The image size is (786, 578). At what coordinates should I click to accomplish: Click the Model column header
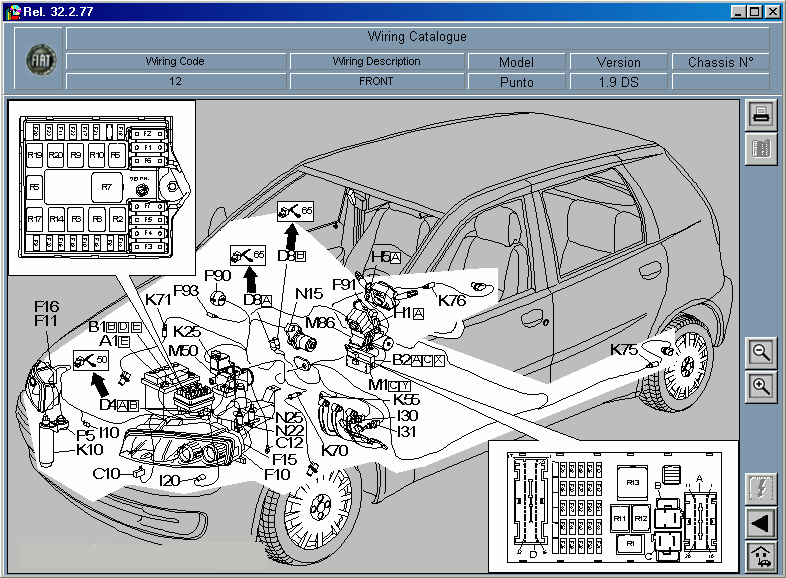[x=516, y=62]
